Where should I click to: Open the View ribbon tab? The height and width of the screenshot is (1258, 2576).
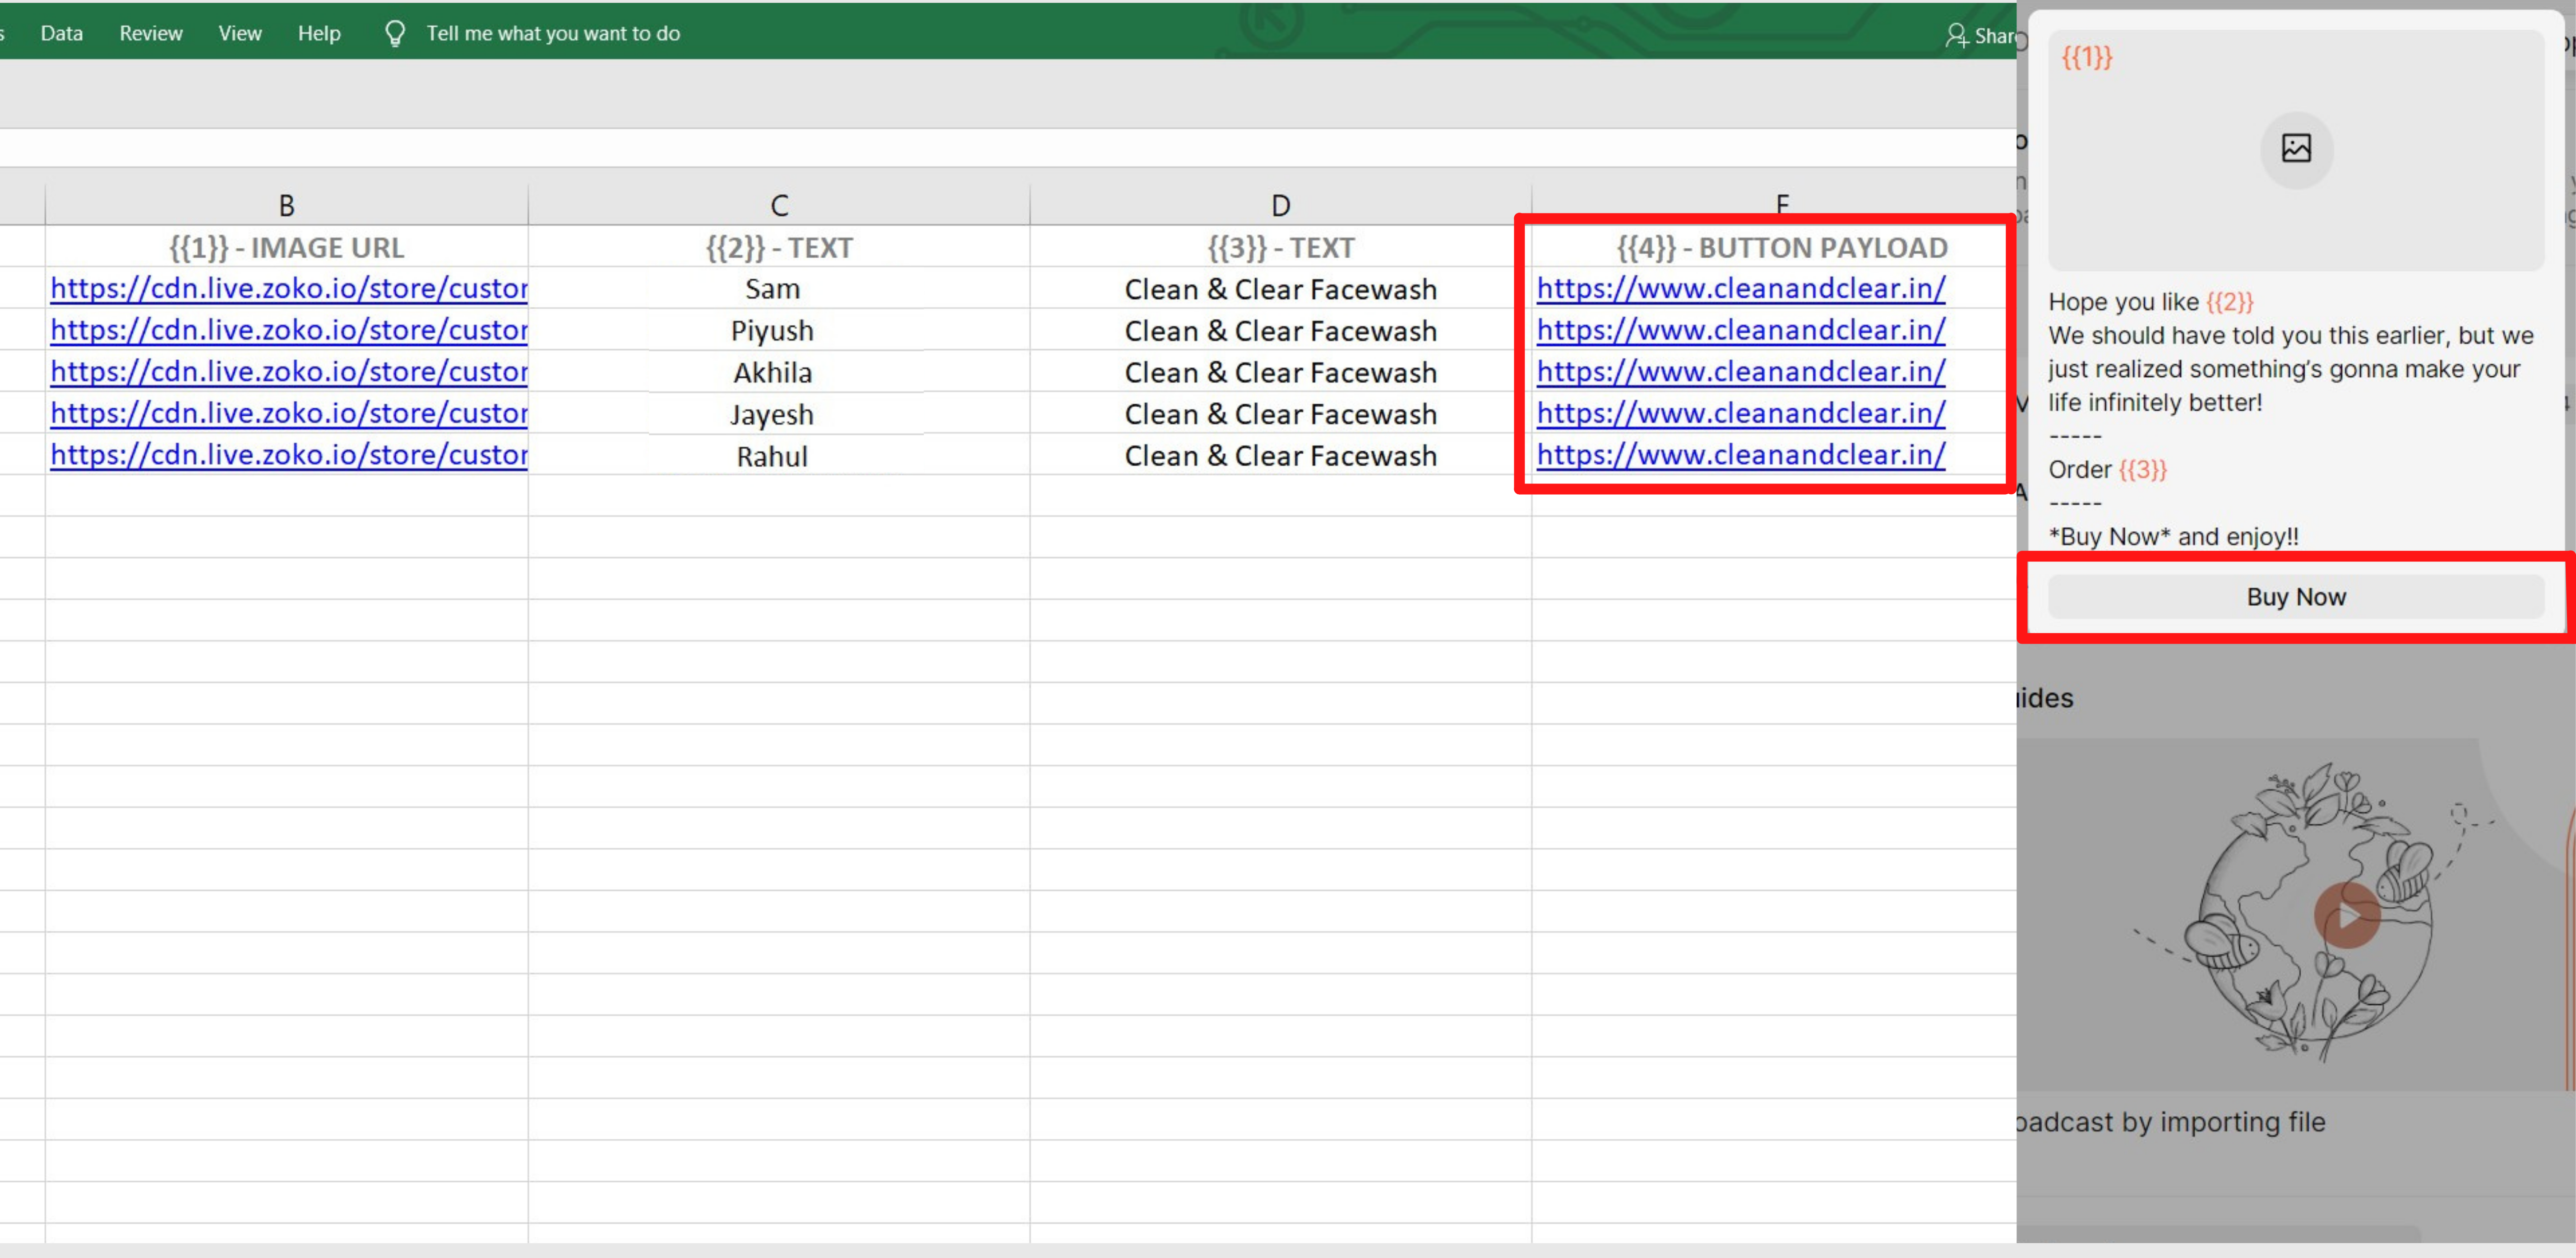pyautogui.click(x=240, y=34)
